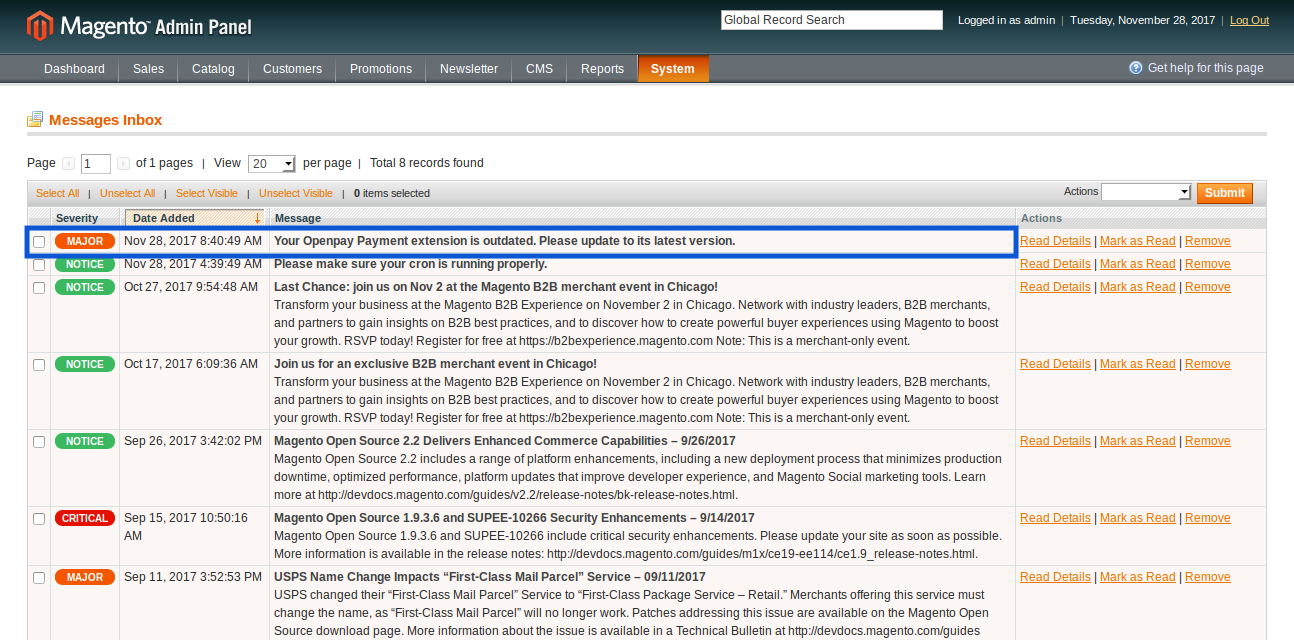This screenshot has height=640, width=1294.
Task: Open the System menu
Action: (672, 69)
